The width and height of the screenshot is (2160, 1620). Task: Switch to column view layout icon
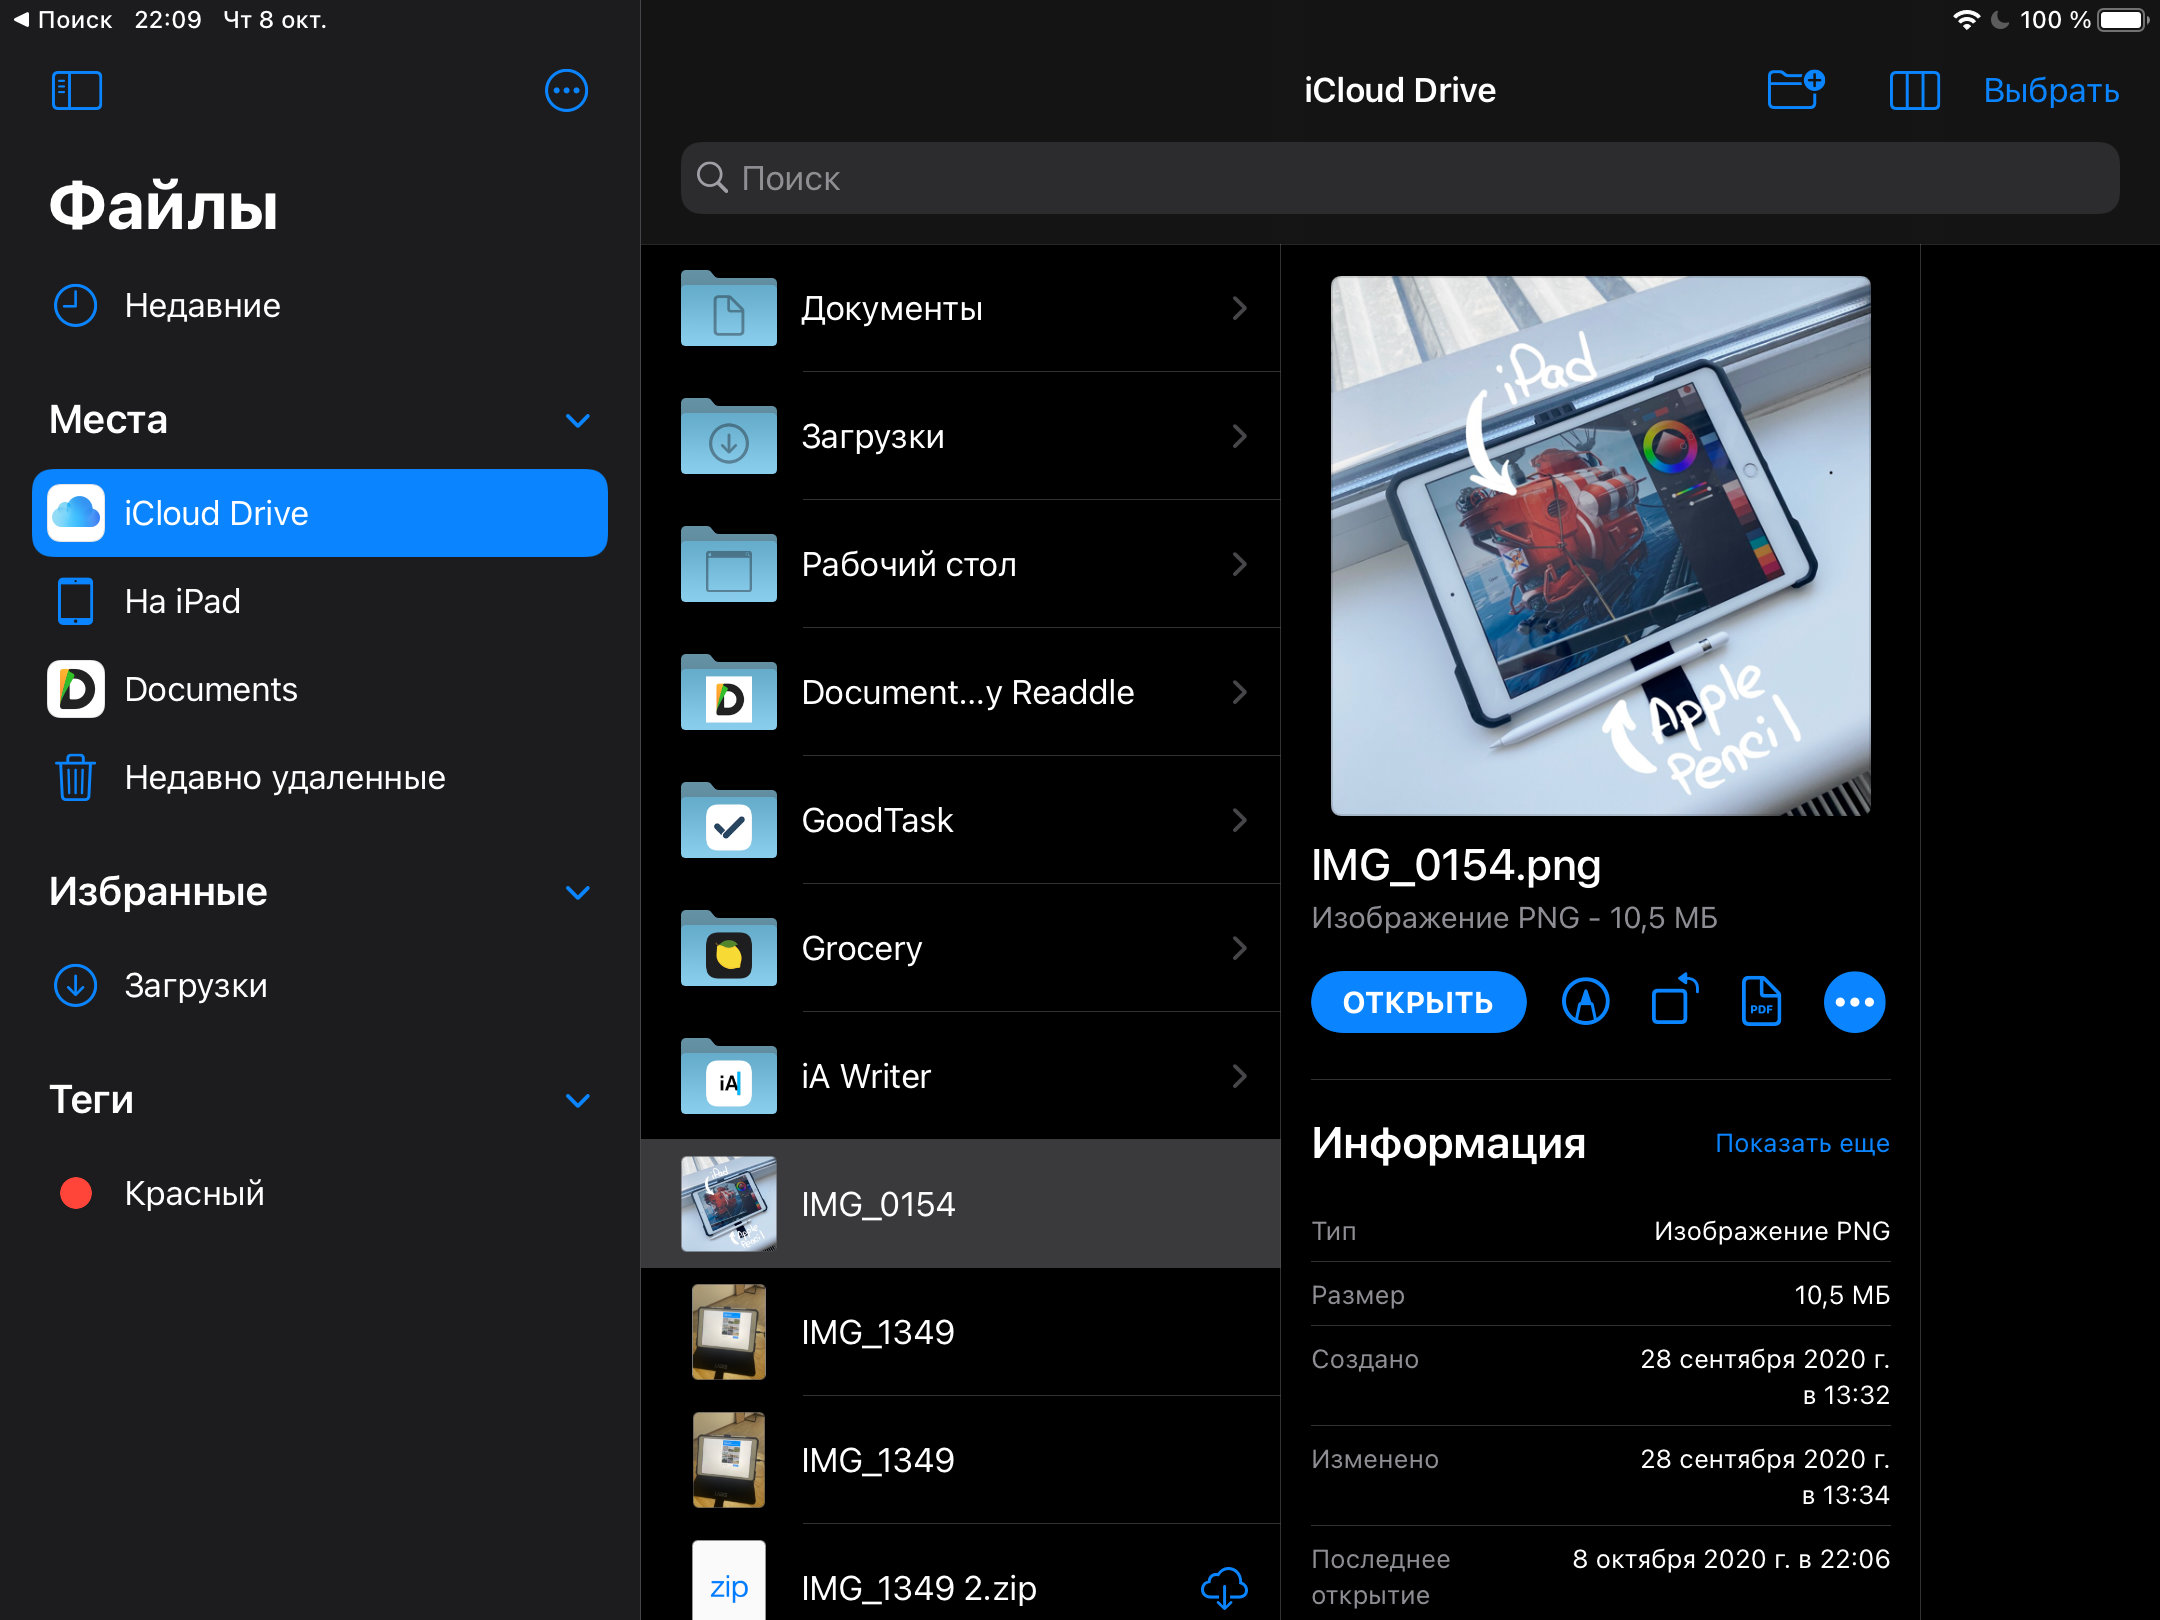pos(1914,91)
